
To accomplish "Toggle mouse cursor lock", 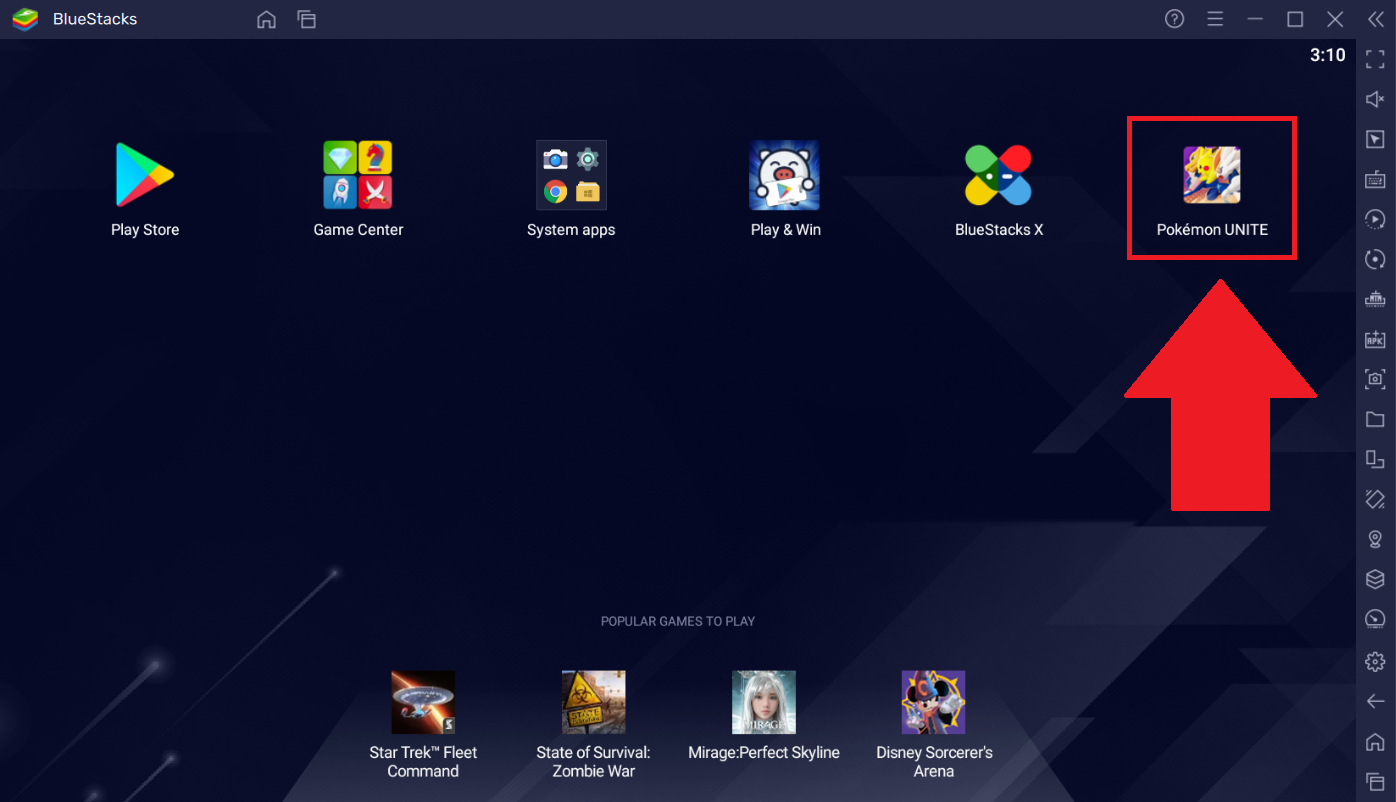I will [1375, 139].
